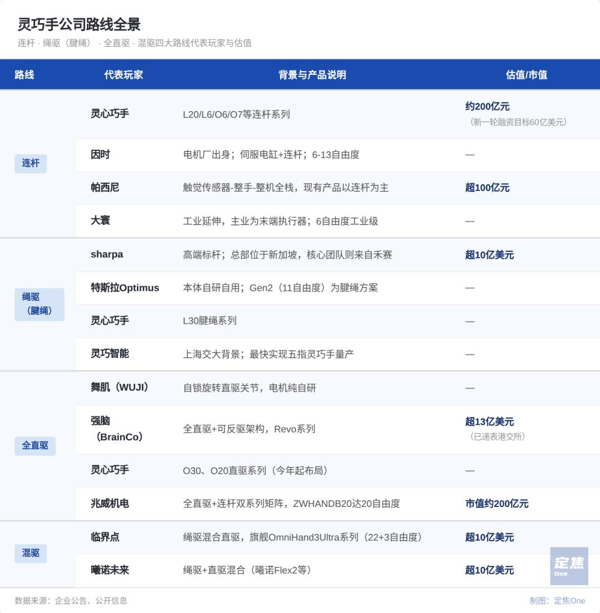This screenshot has width=600, height=613.
Task: Select the 帕西尼 company name
Action: tap(105, 188)
